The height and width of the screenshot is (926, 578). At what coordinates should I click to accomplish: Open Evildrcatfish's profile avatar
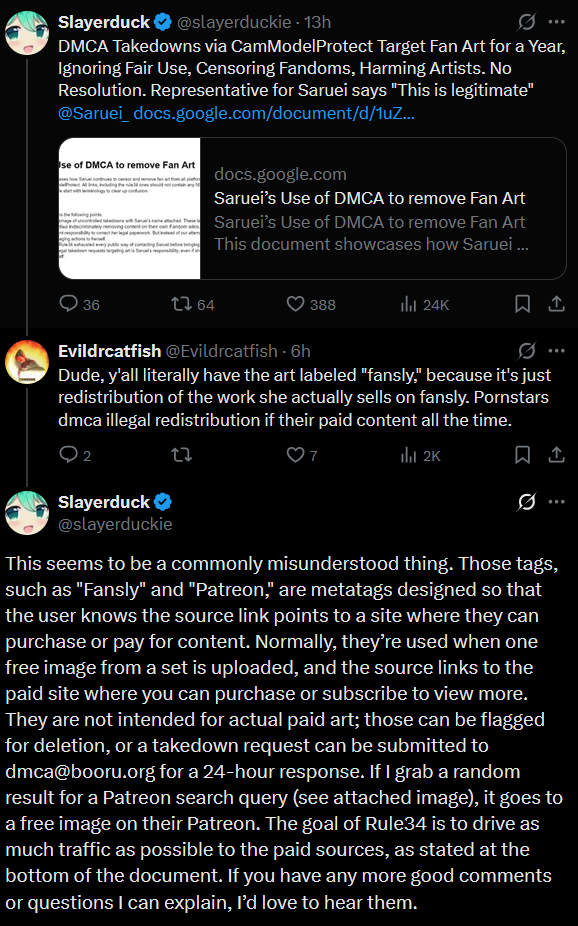27,362
